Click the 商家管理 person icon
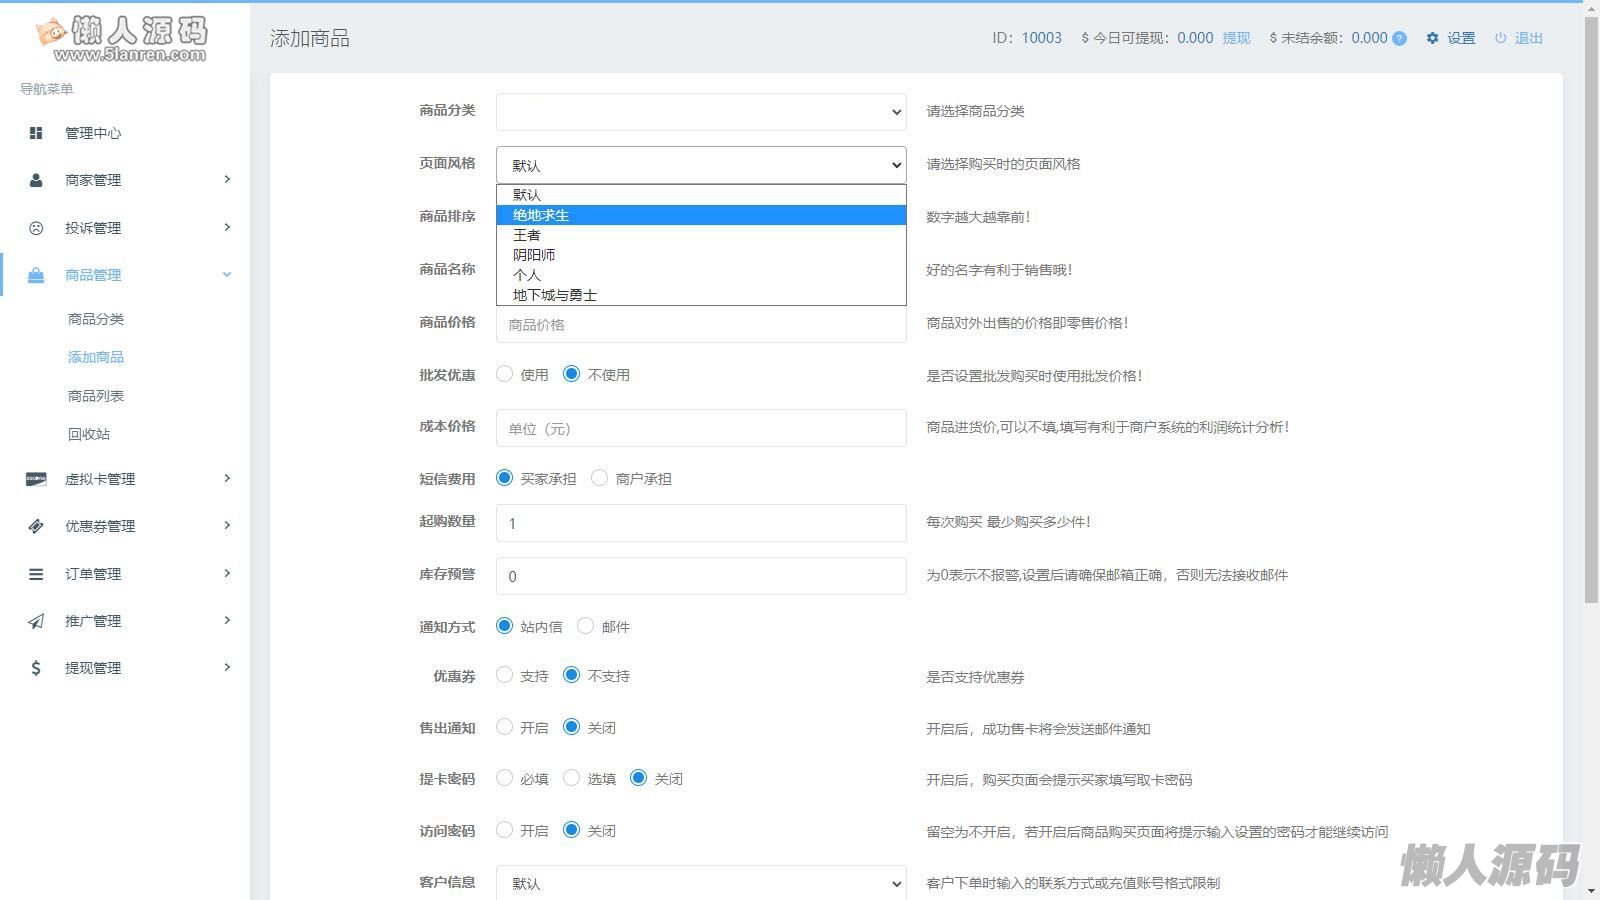1600x900 pixels. [x=36, y=180]
